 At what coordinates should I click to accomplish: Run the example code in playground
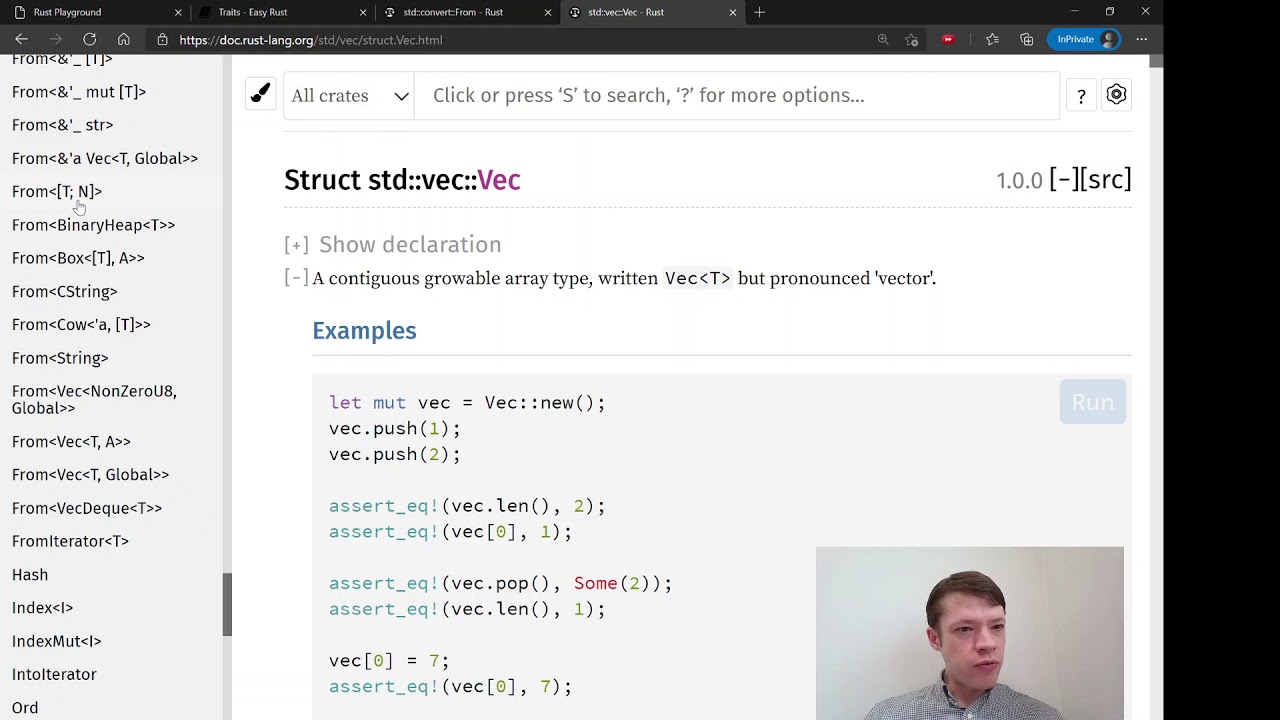click(x=1092, y=402)
